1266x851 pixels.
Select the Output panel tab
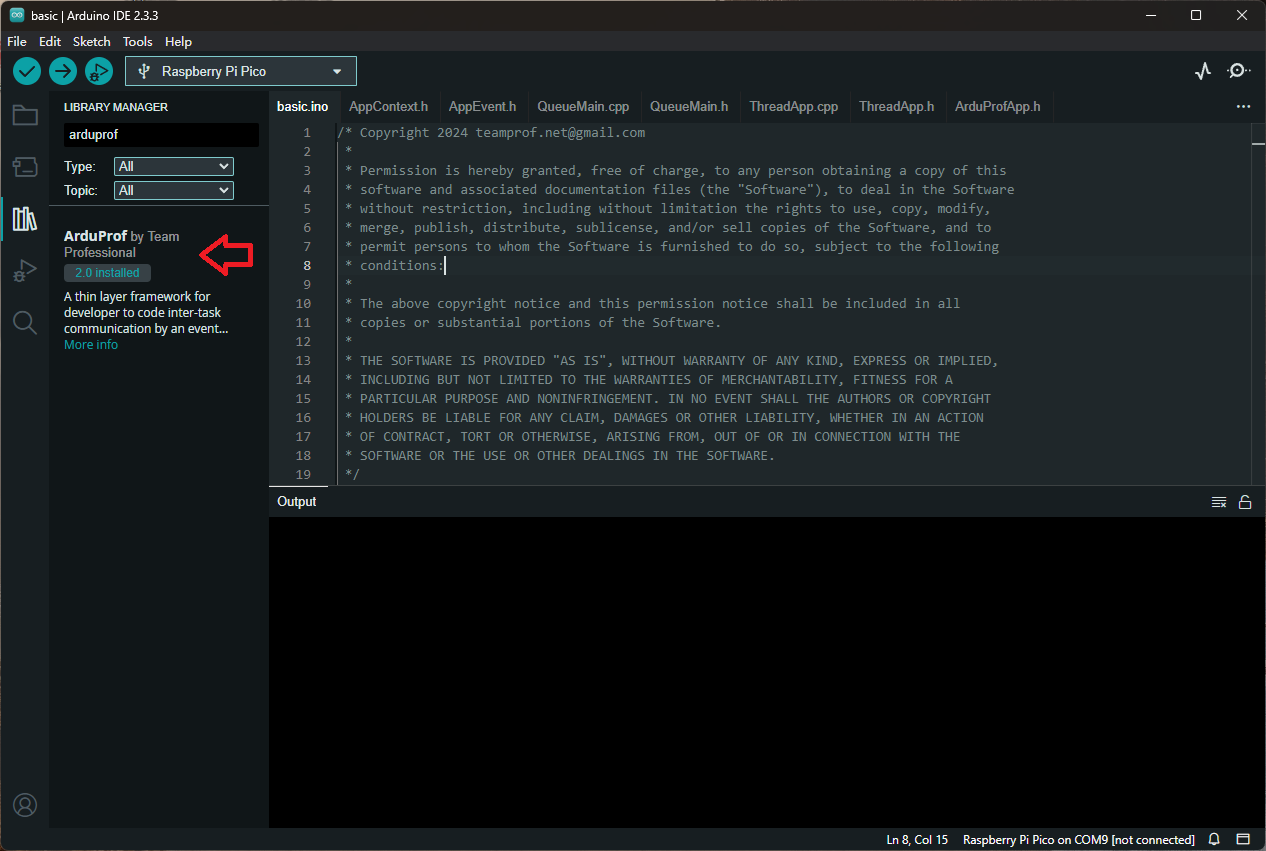point(297,502)
